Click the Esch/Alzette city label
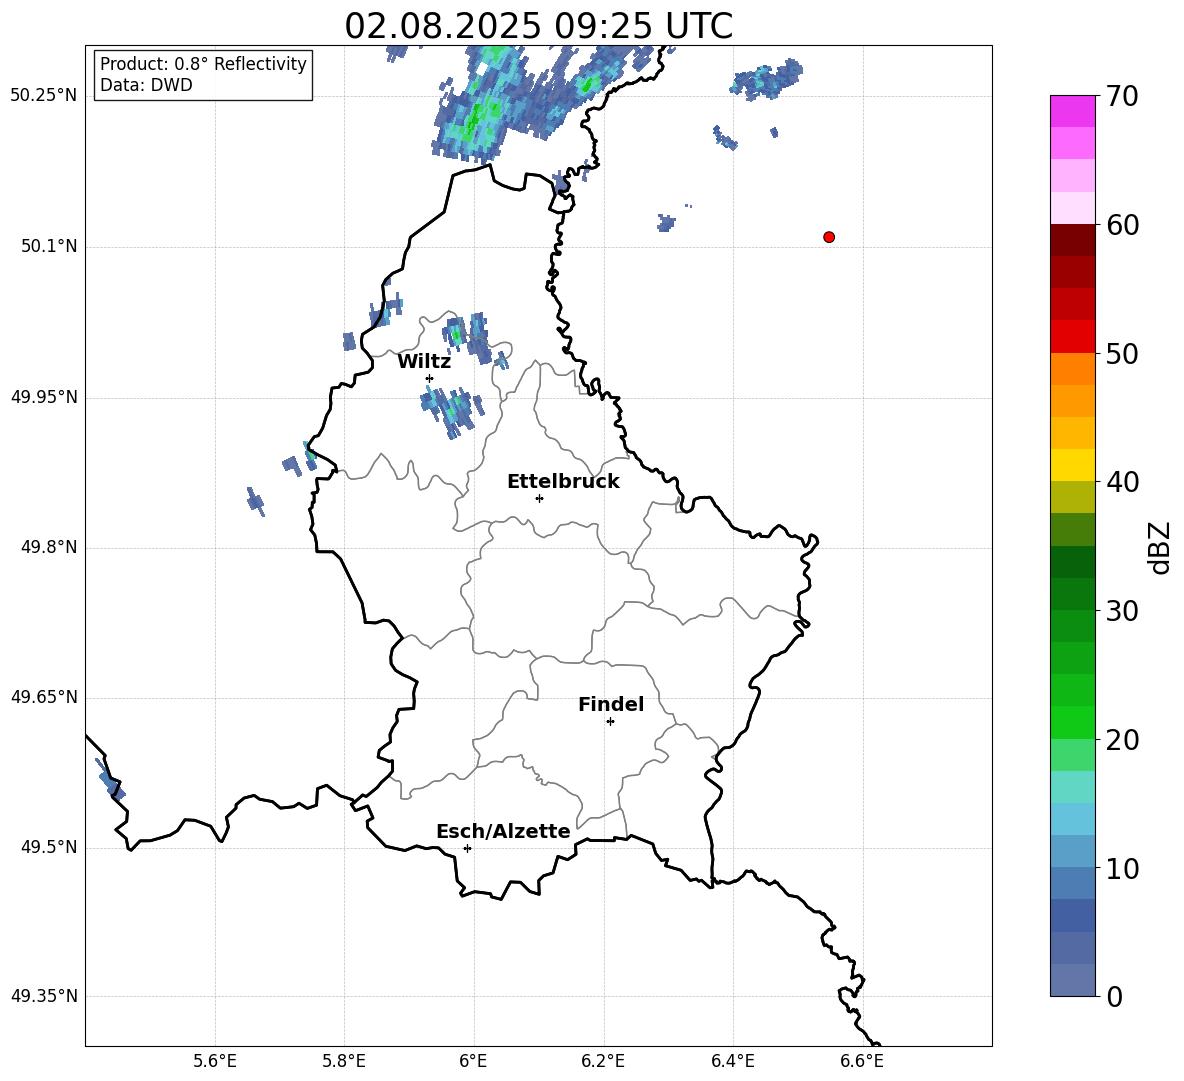This screenshot has width=1184, height=1081. click(503, 831)
